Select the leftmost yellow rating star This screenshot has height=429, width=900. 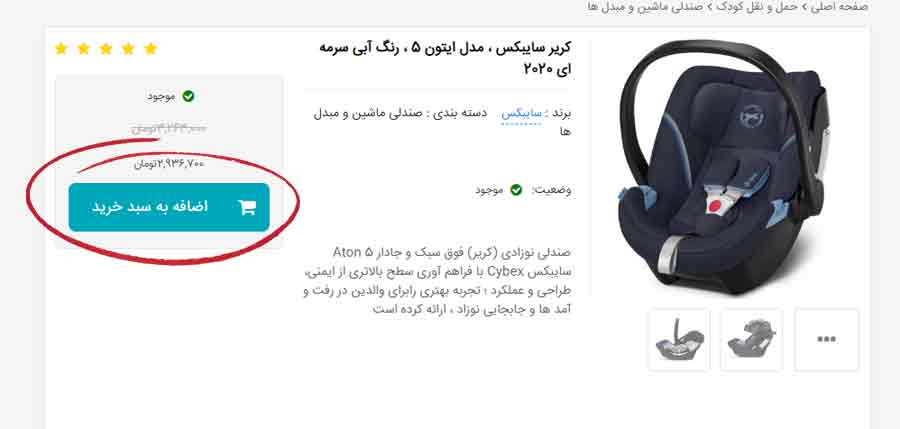[61, 49]
